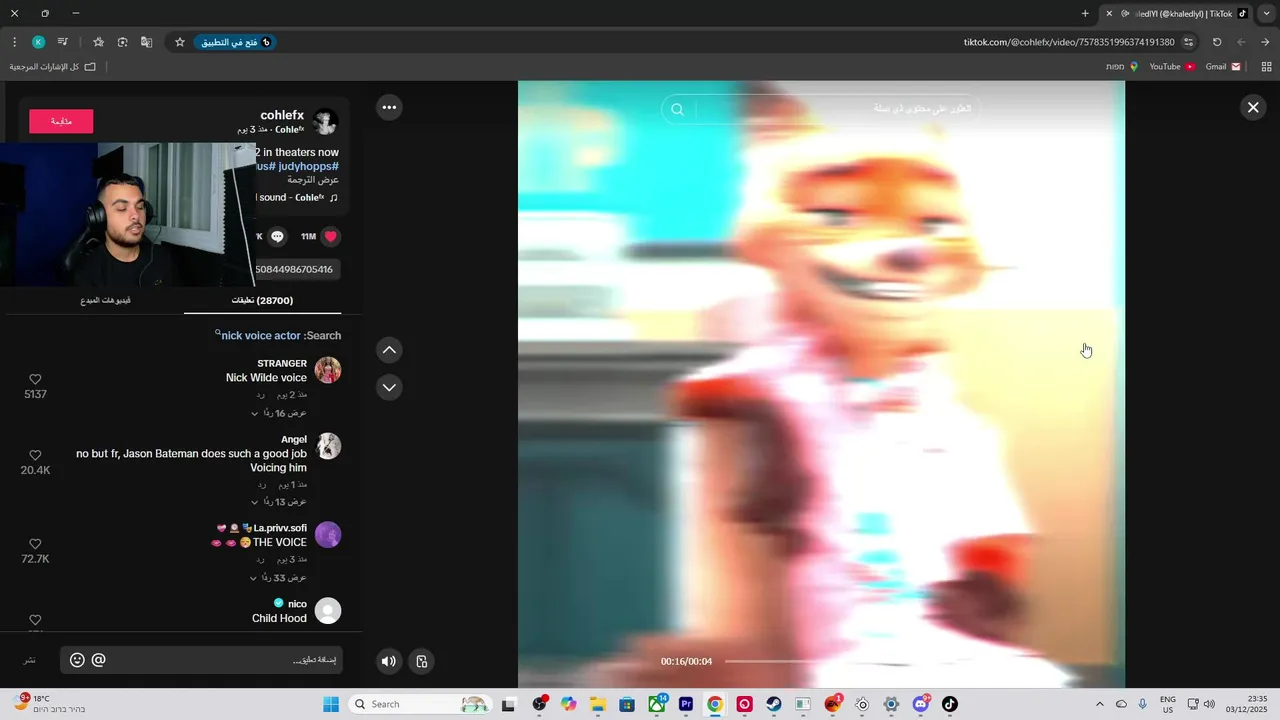Click the button next to the volume control
Image resolution: width=1280 pixels, height=720 pixels.
[x=422, y=661]
